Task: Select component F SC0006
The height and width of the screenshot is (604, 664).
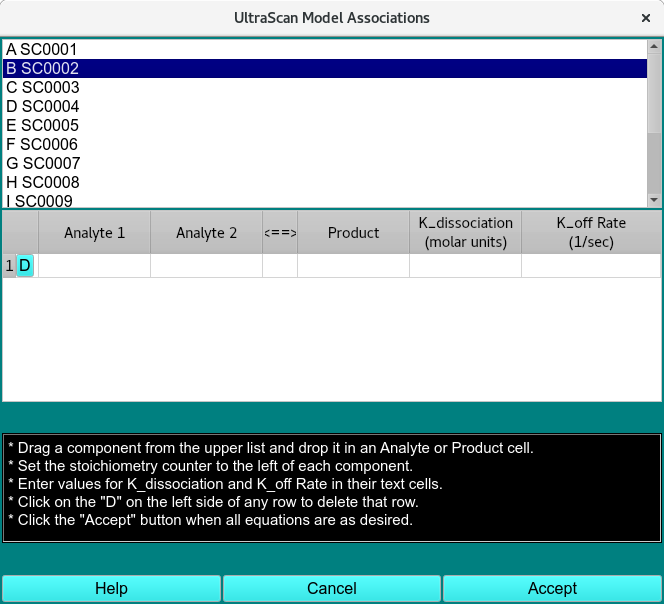Action: click(x=42, y=144)
